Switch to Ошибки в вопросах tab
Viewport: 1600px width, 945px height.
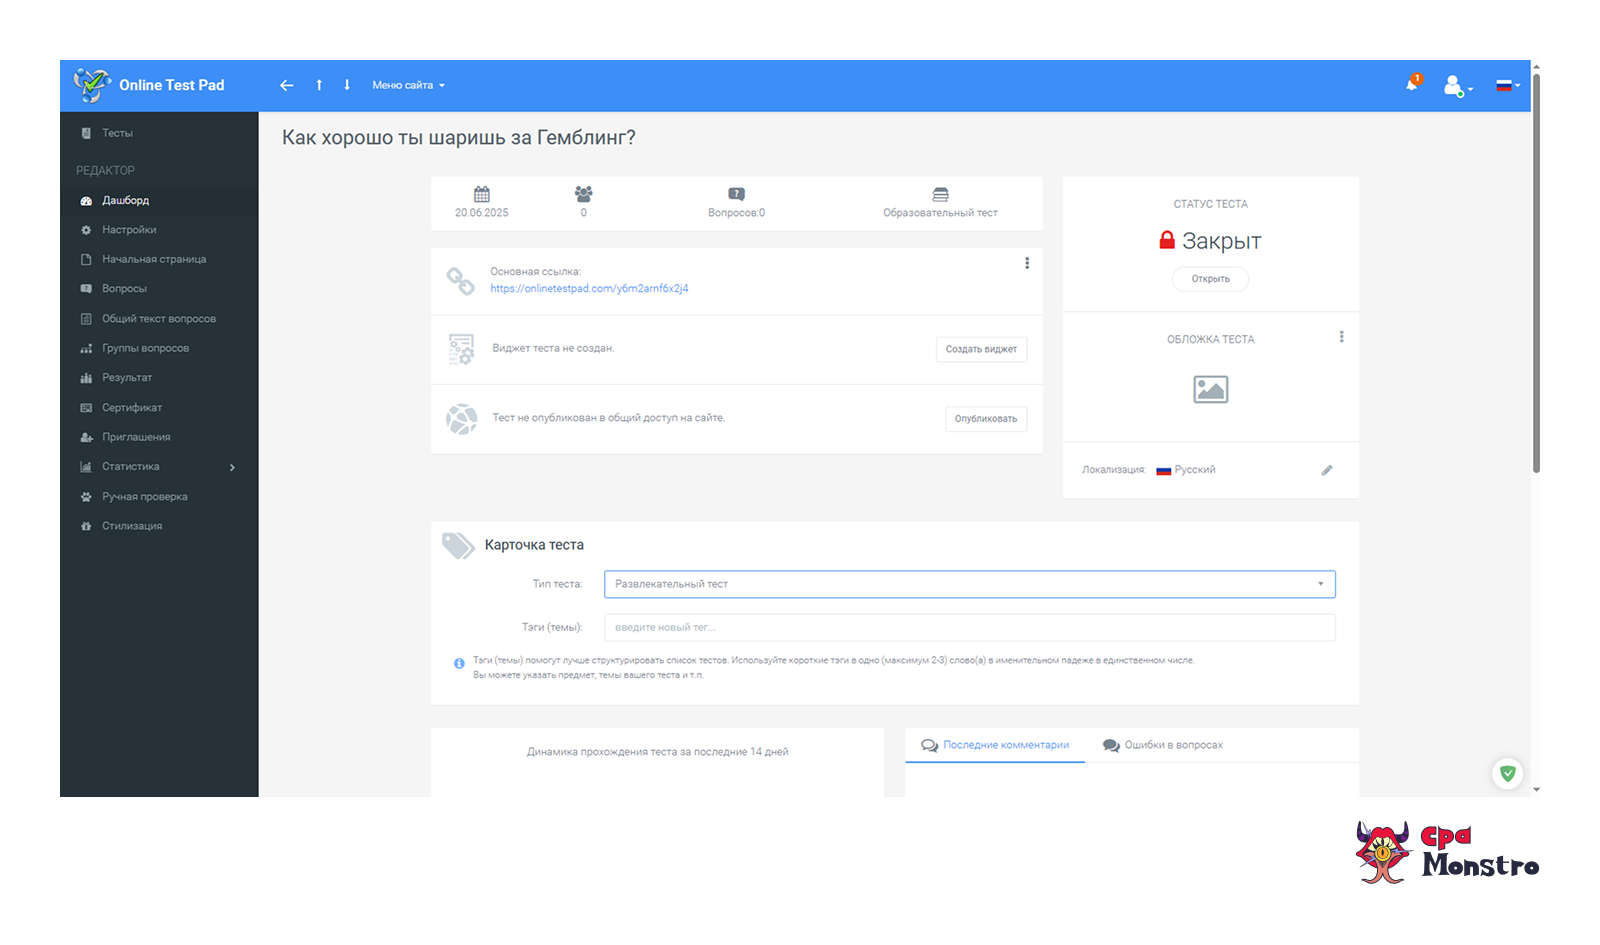pyautogui.click(x=1163, y=745)
